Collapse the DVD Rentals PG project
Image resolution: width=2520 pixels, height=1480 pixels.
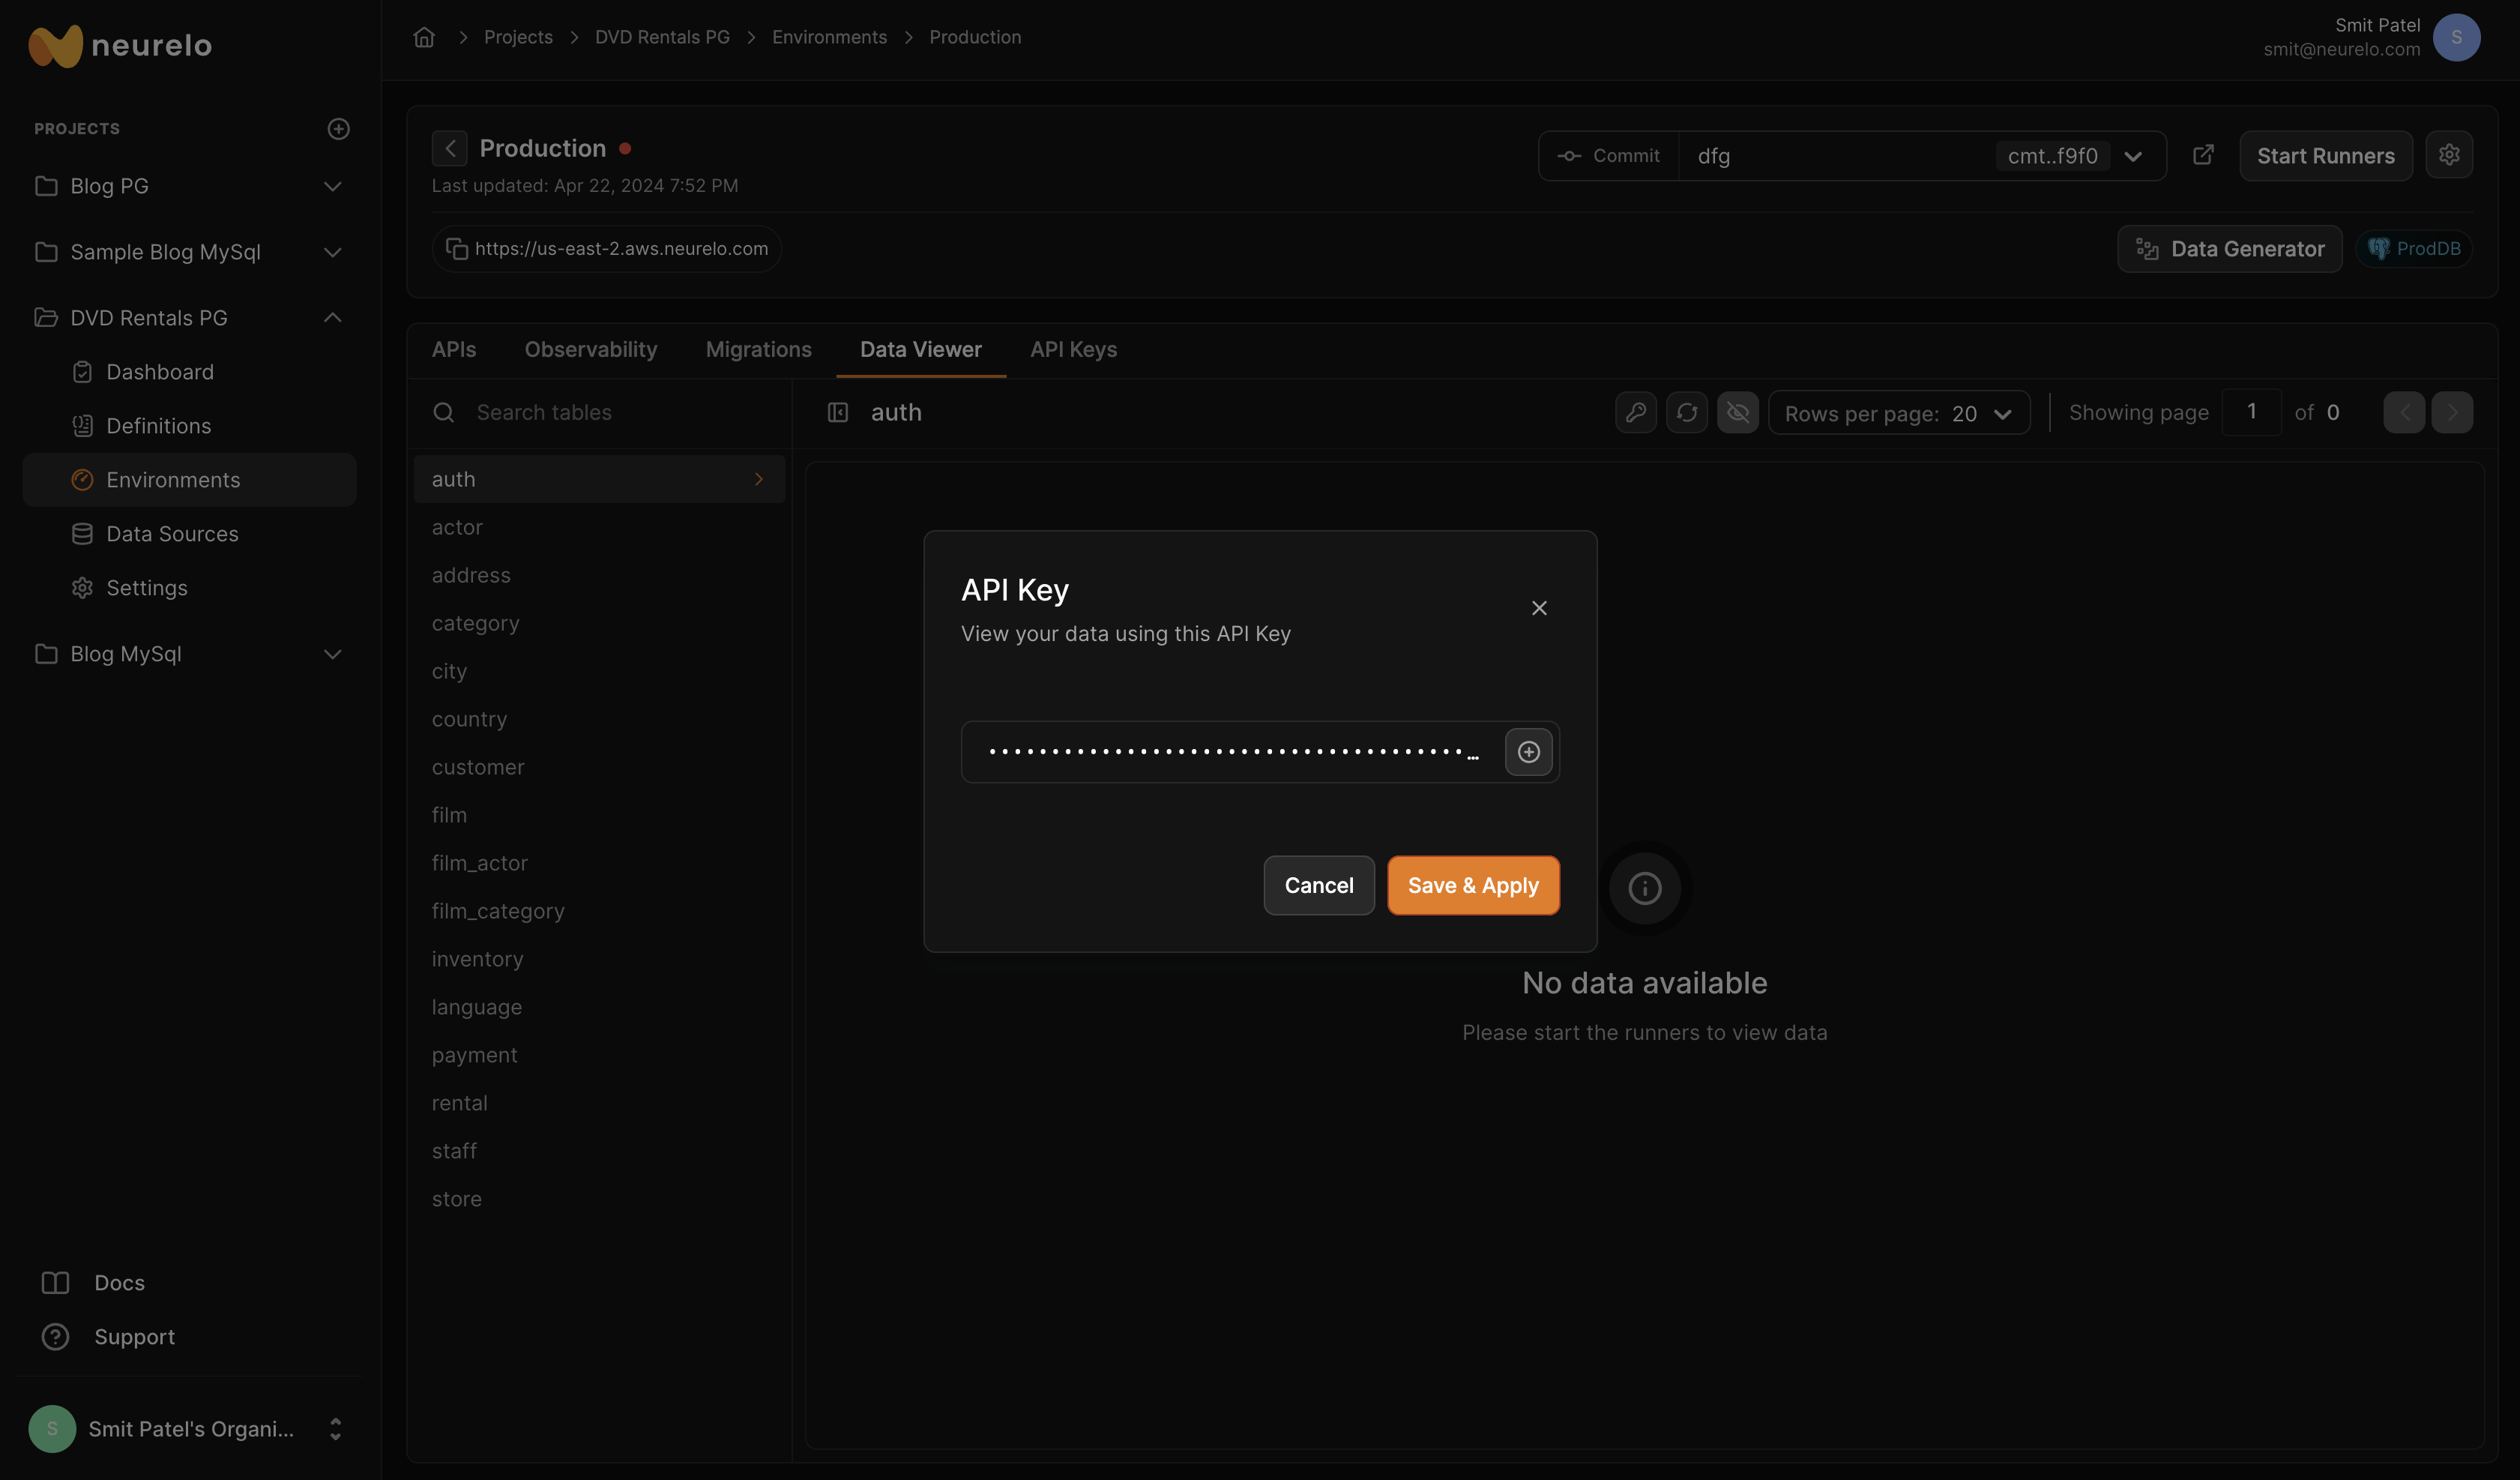[x=332, y=318]
